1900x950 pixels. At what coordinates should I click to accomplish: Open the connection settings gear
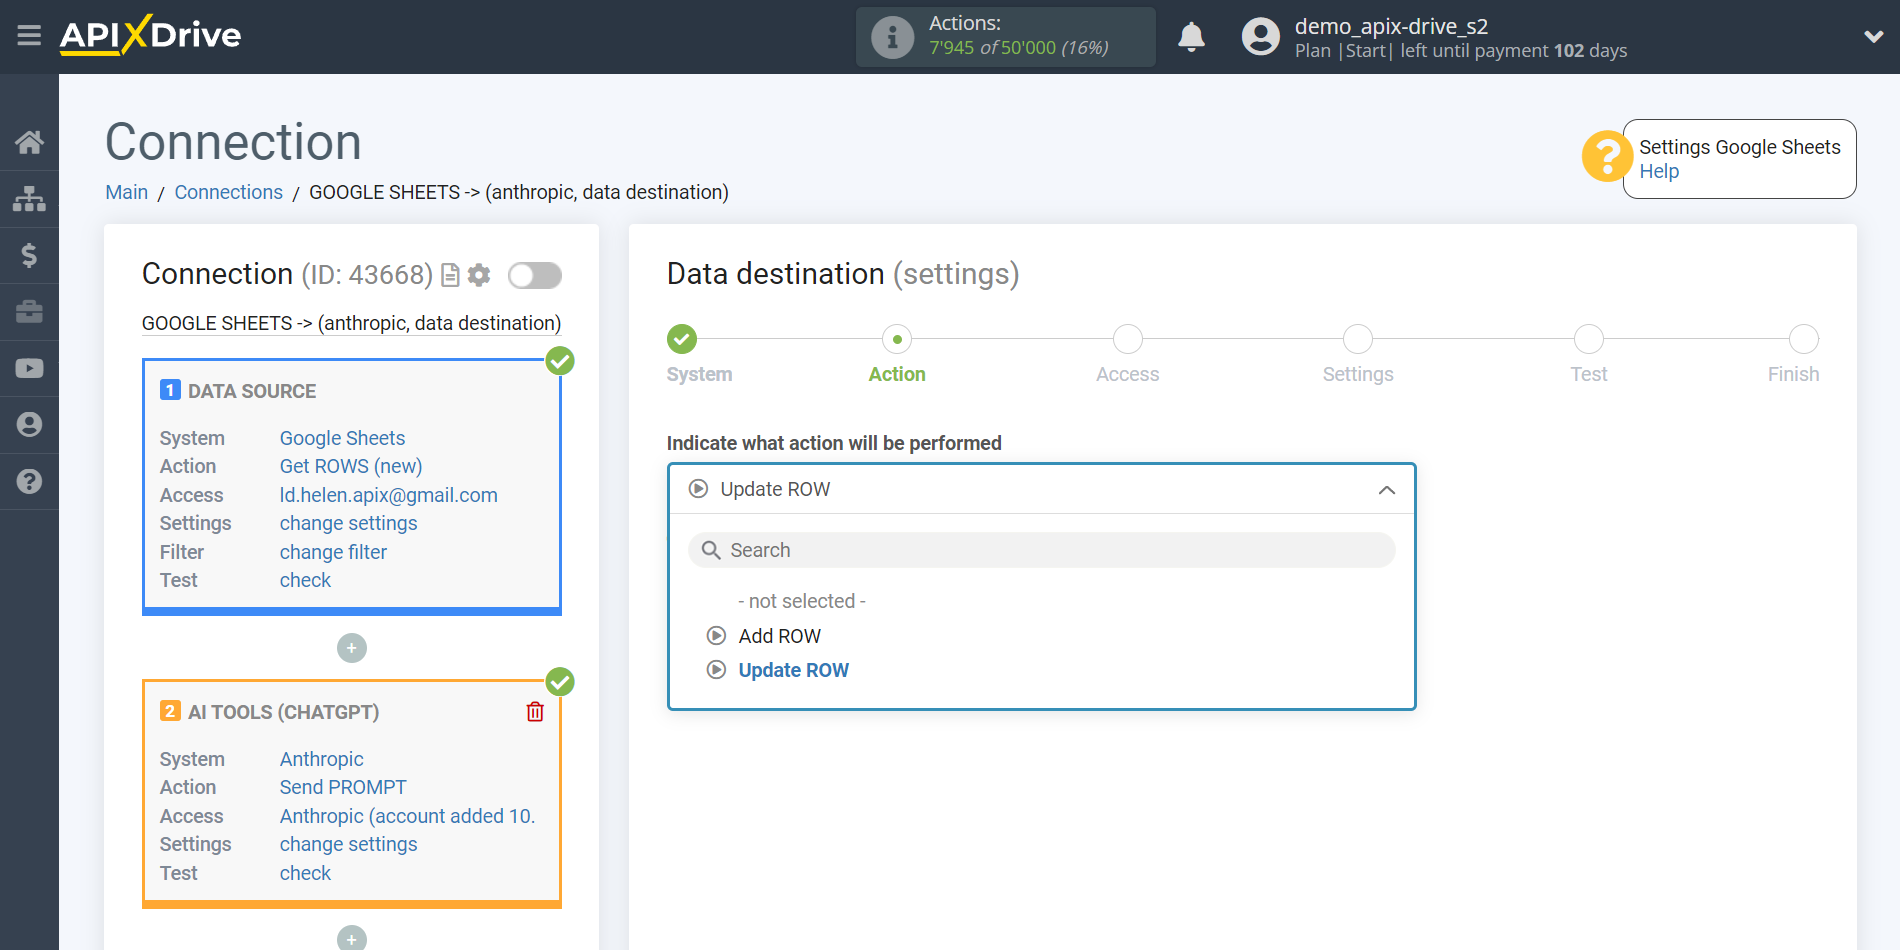(x=479, y=275)
